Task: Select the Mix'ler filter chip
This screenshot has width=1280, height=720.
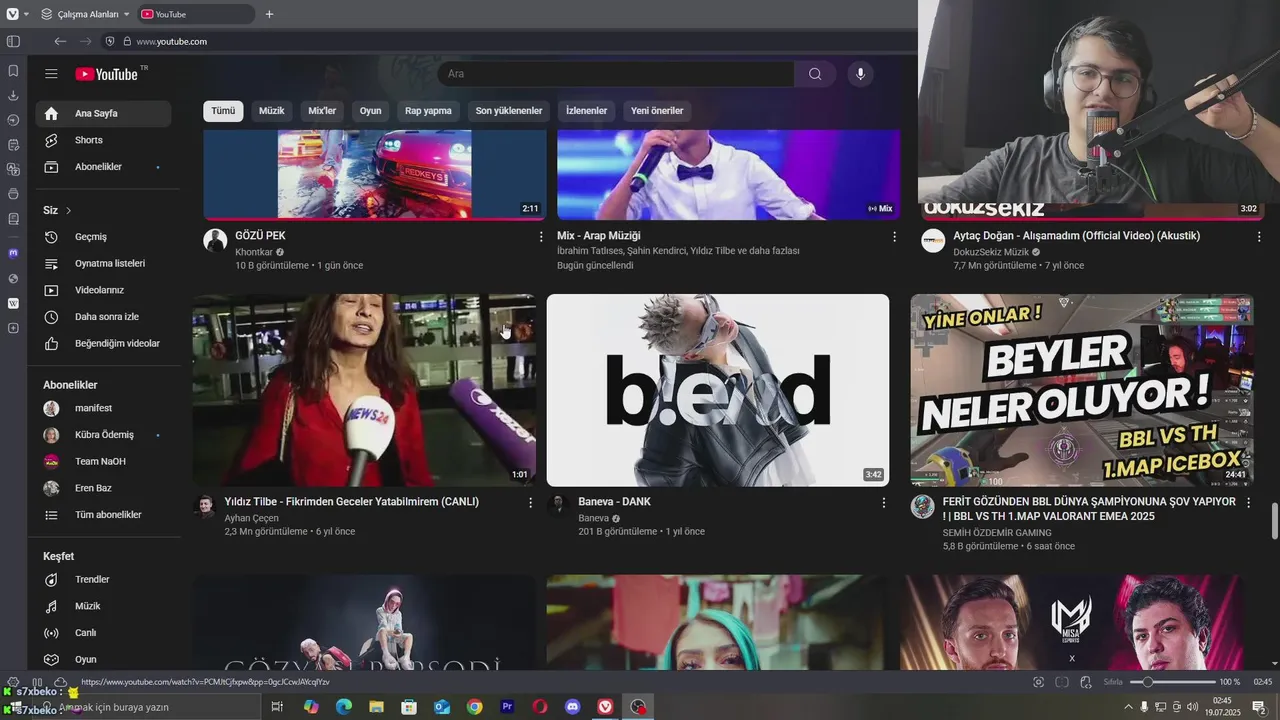Action: tap(322, 111)
